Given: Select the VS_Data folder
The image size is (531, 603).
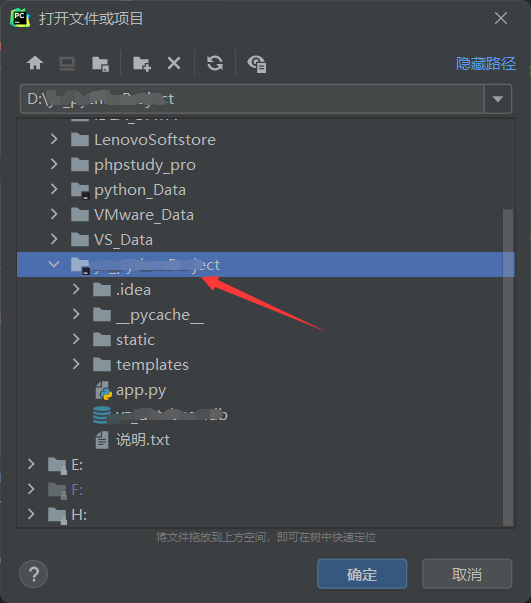Looking at the screenshot, I should pyautogui.click(x=123, y=240).
